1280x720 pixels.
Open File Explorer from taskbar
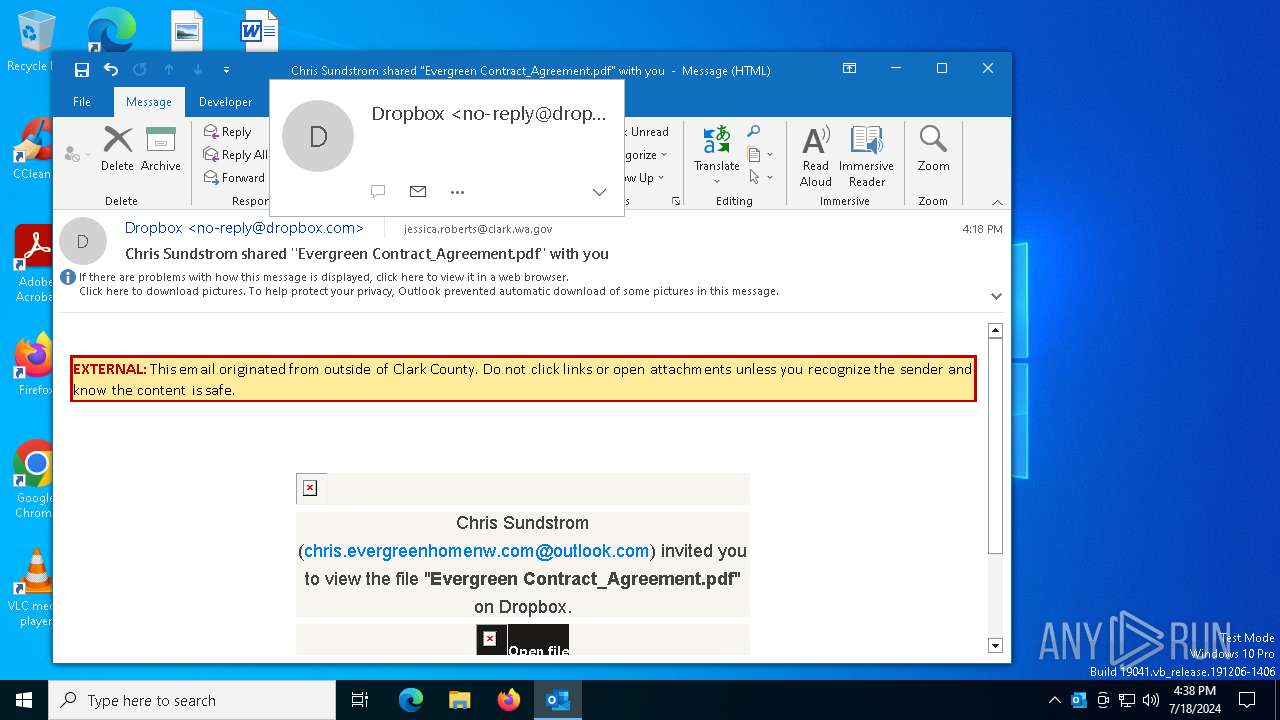pos(459,700)
